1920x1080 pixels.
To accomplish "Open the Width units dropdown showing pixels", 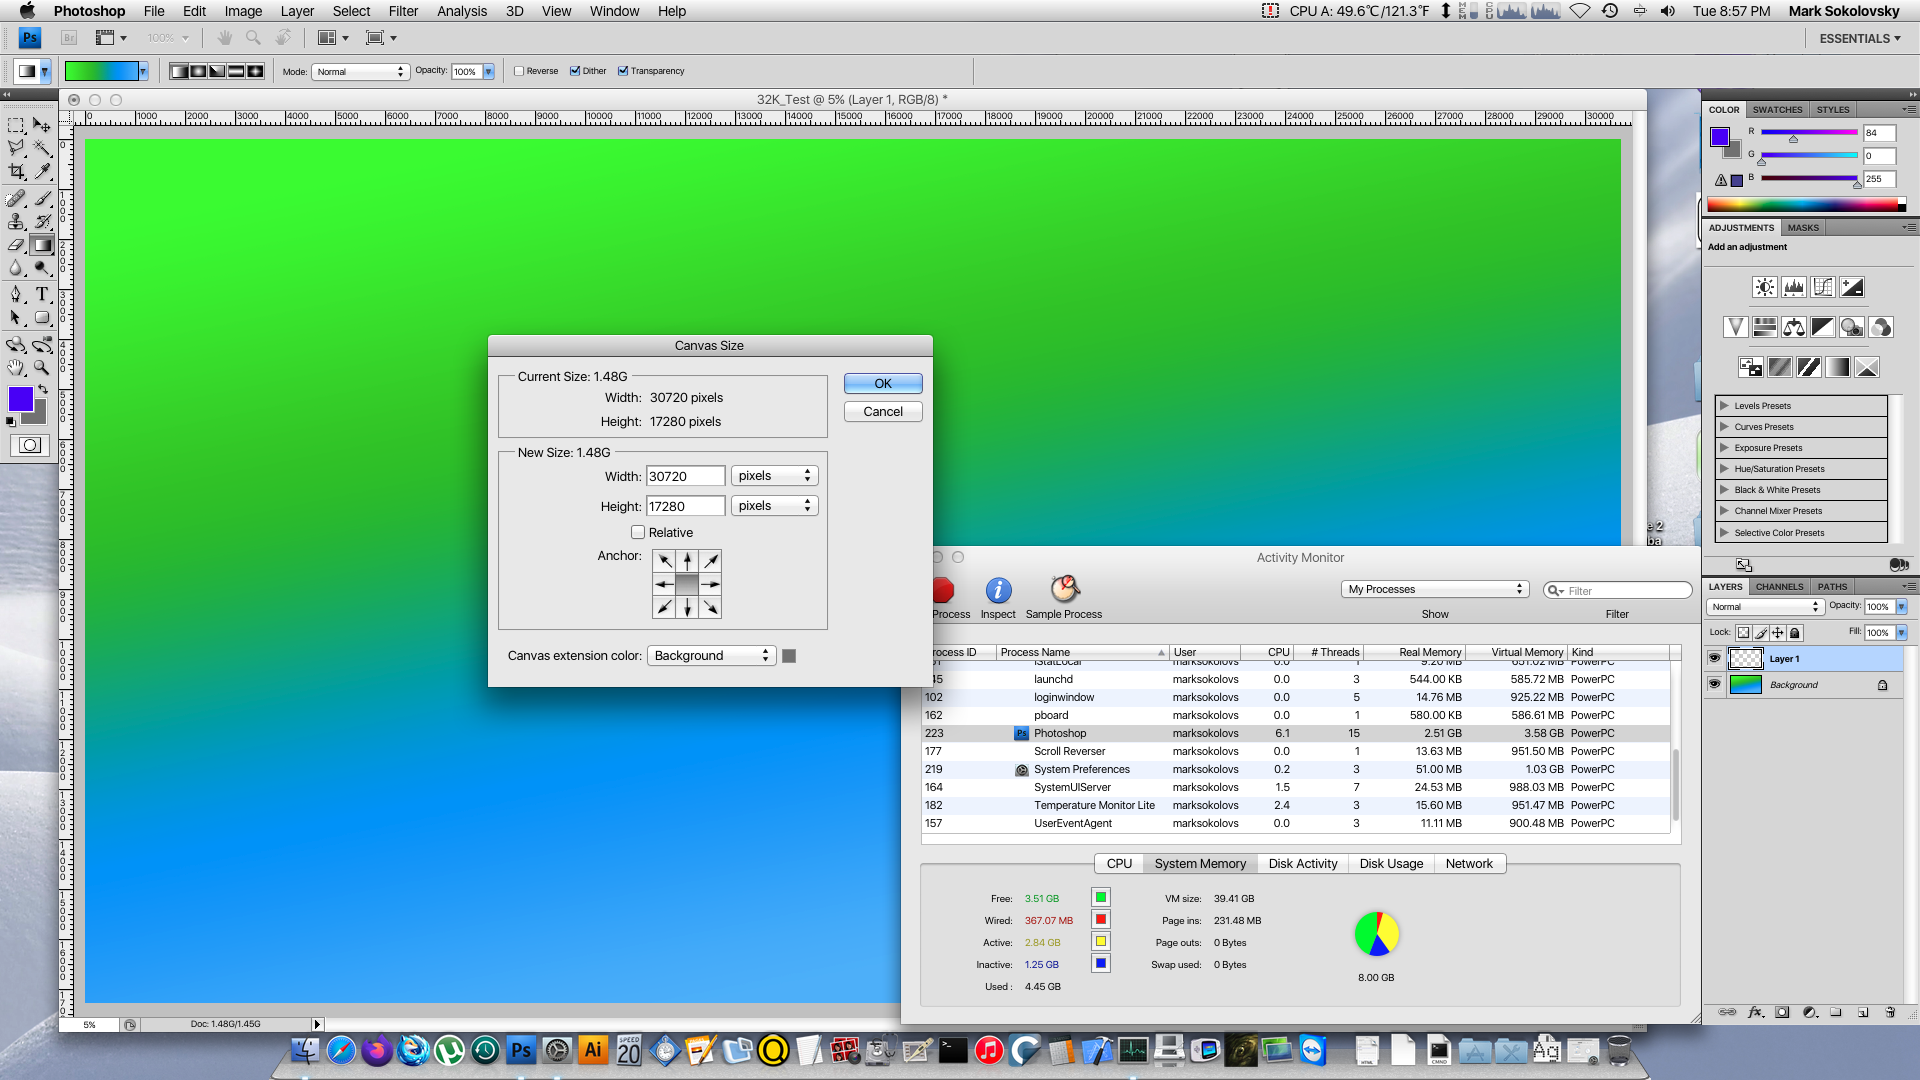I will click(x=775, y=475).
